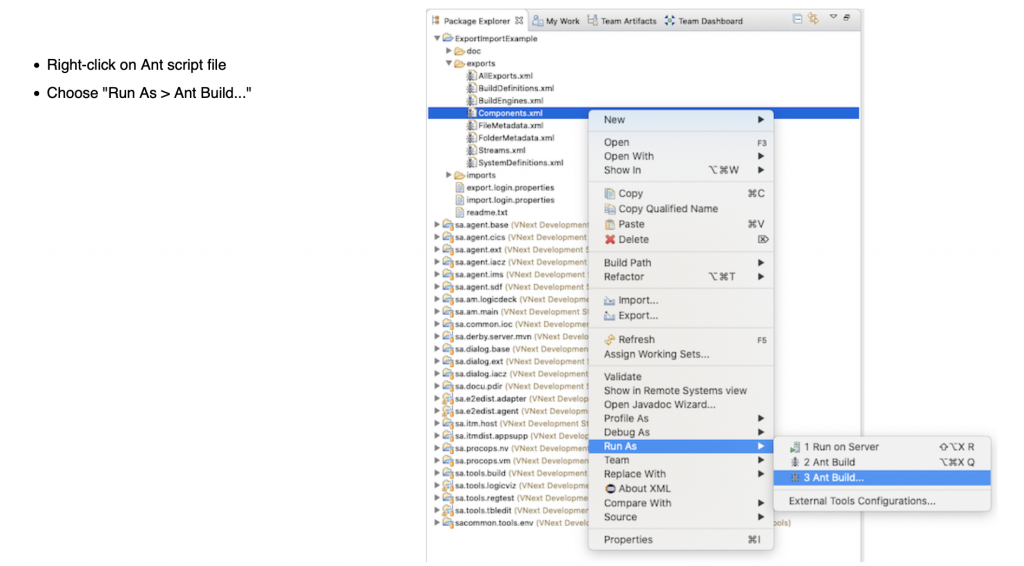
Task: Choose Validate in context menu
Action: pyautogui.click(x=680, y=377)
